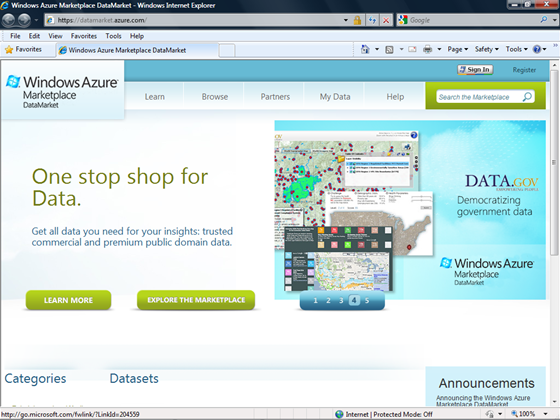Viewport: 560px width, 420px height.
Task: Click the Register link
Action: point(524,70)
